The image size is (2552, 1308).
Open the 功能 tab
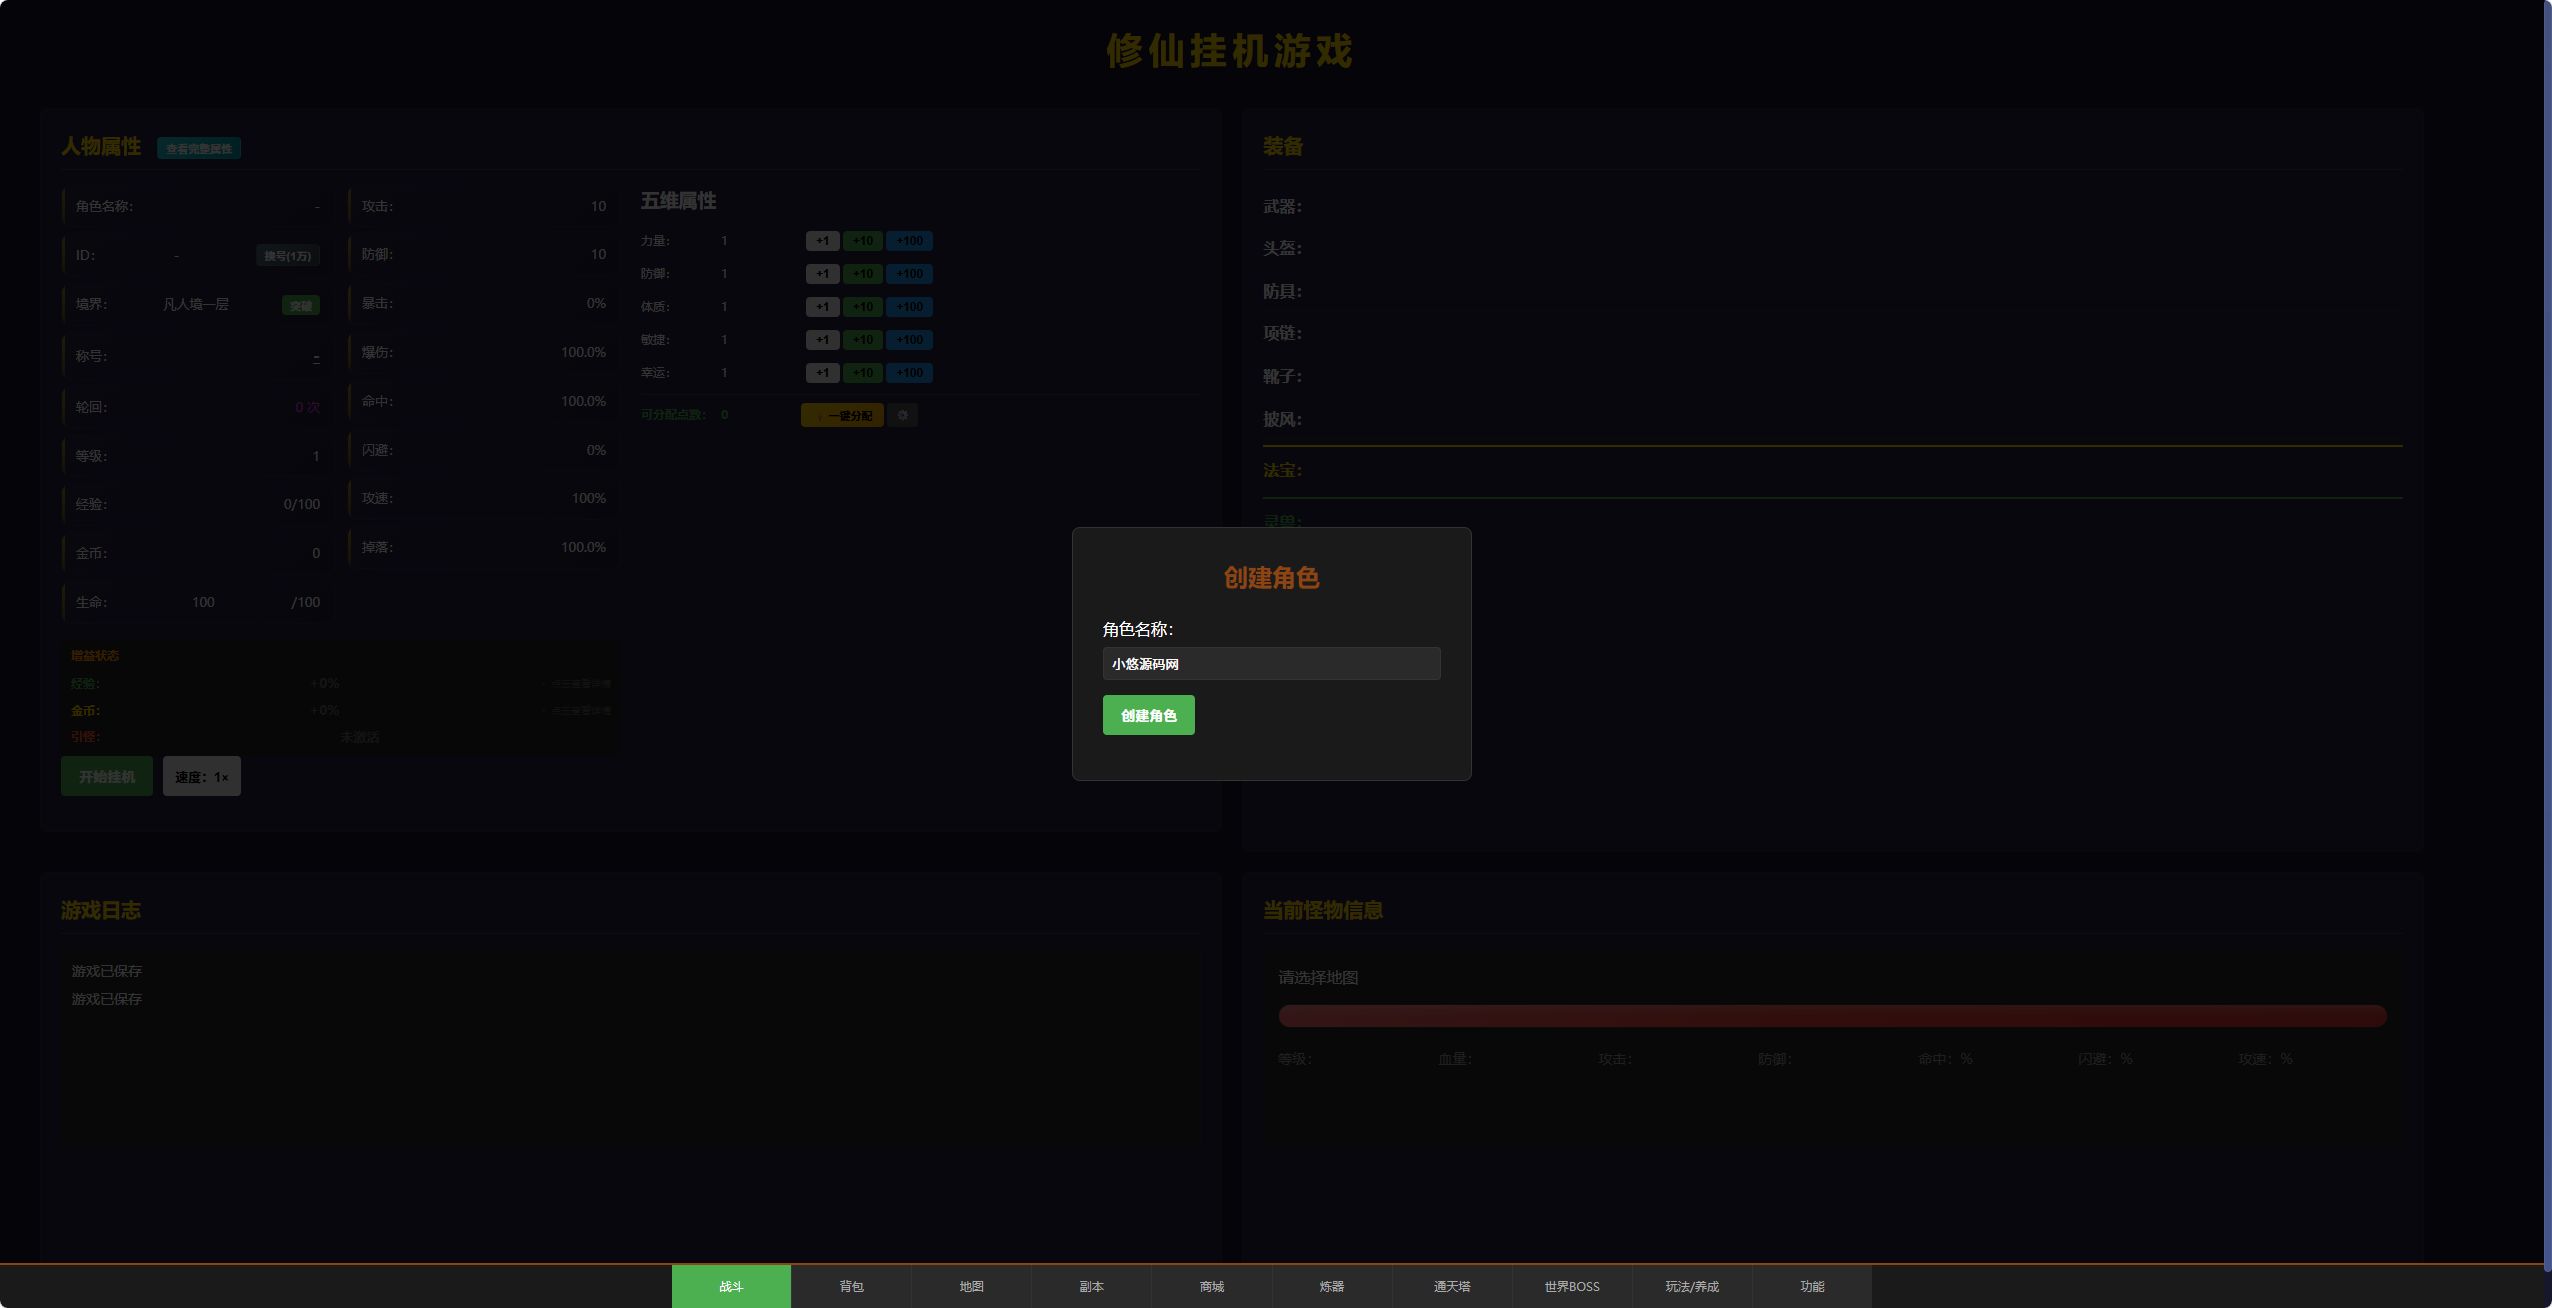coord(1811,1286)
